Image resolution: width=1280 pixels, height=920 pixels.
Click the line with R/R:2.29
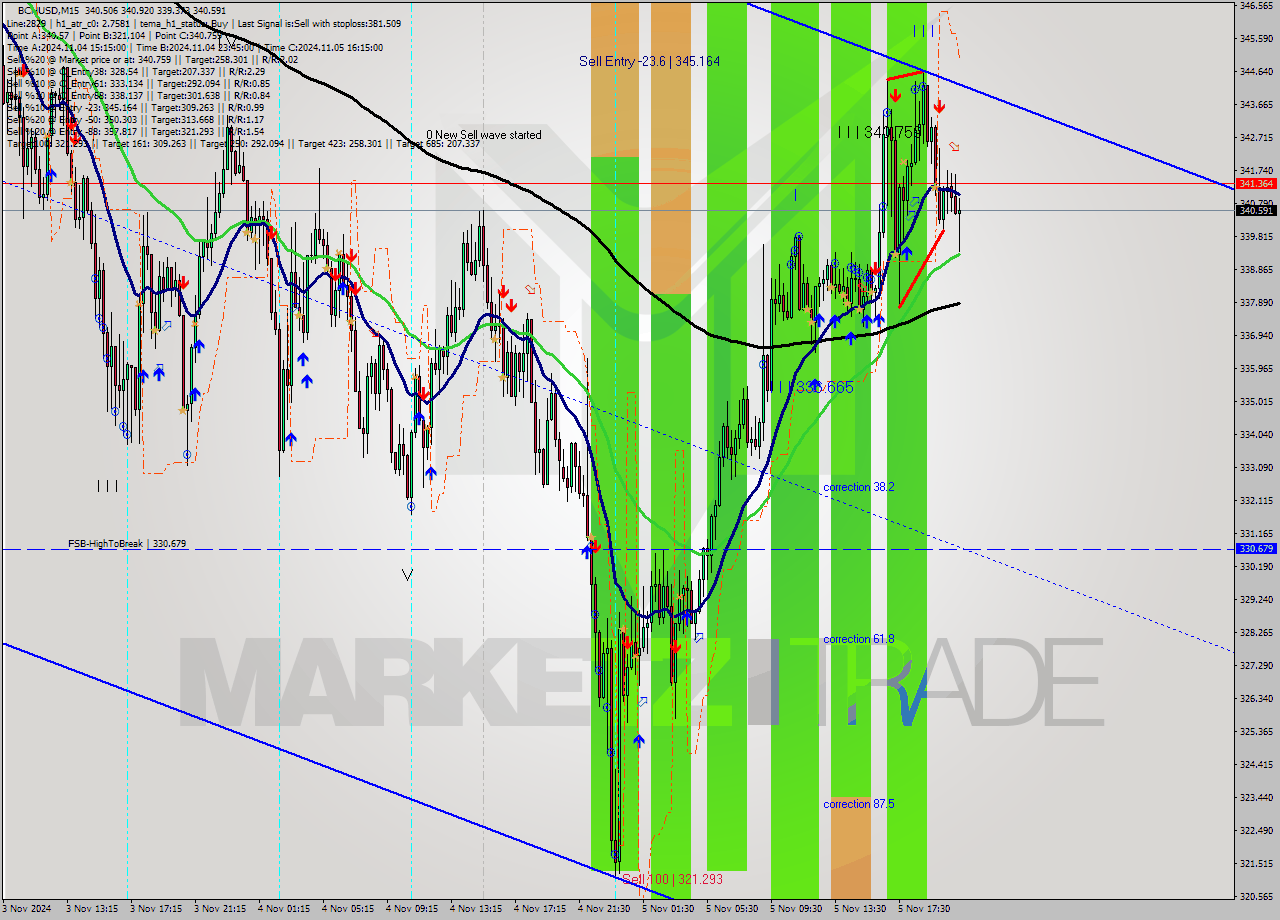(x=135, y=71)
